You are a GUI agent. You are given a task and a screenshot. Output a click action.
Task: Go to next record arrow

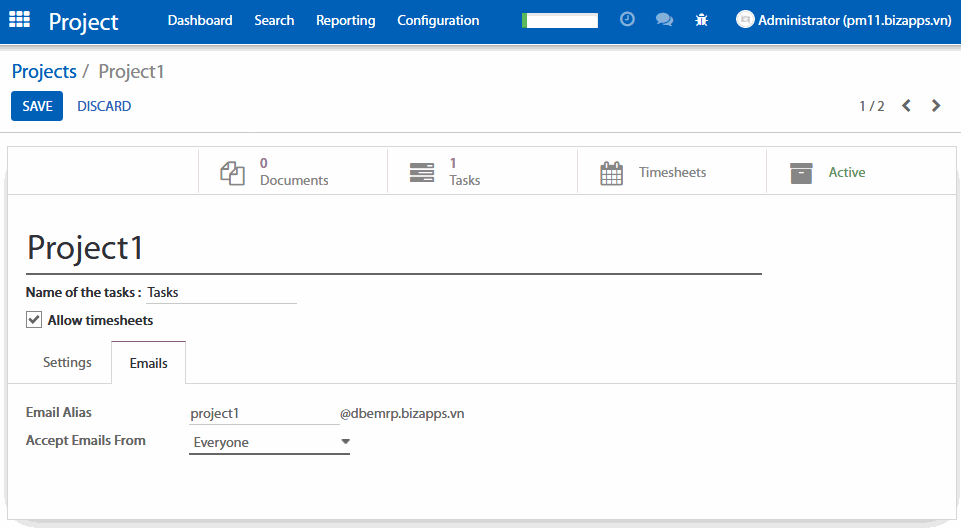pos(936,106)
